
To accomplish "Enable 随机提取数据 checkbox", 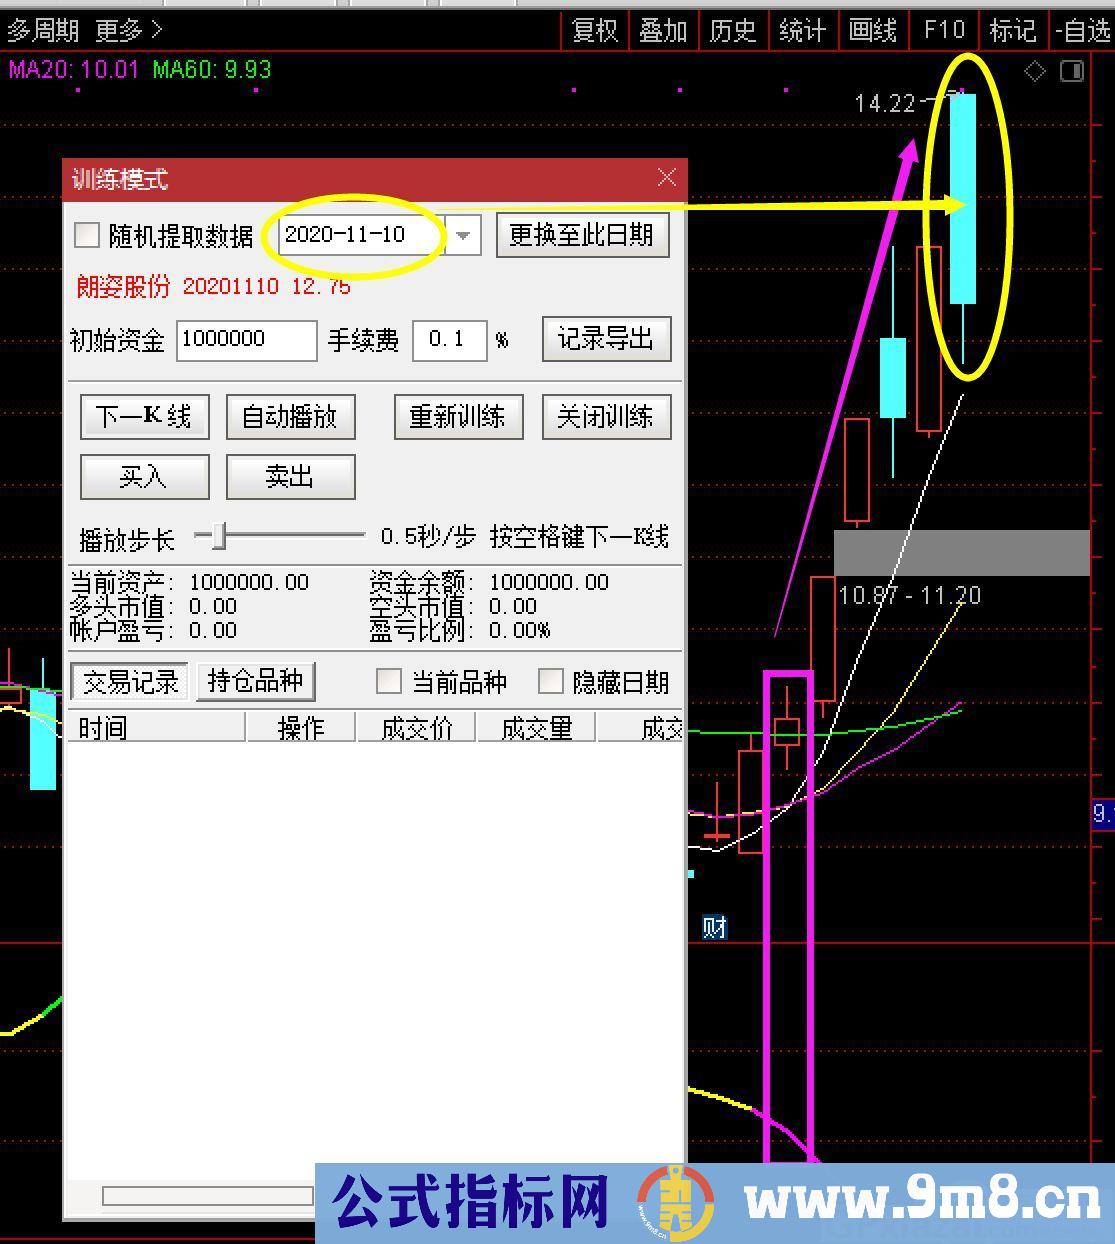I will click(x=87, y=235).
